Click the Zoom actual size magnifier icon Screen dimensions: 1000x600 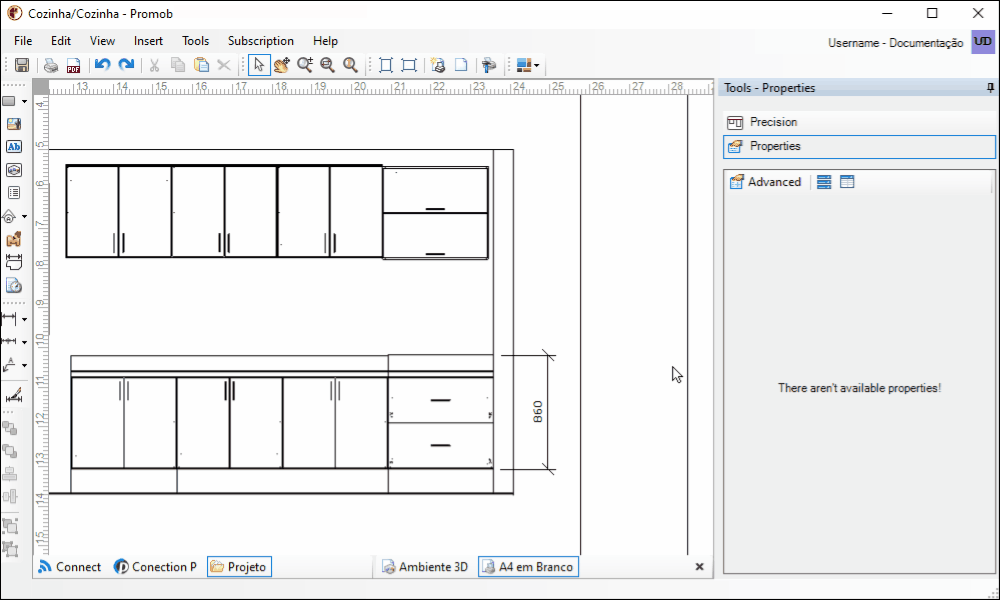(350, 65)
